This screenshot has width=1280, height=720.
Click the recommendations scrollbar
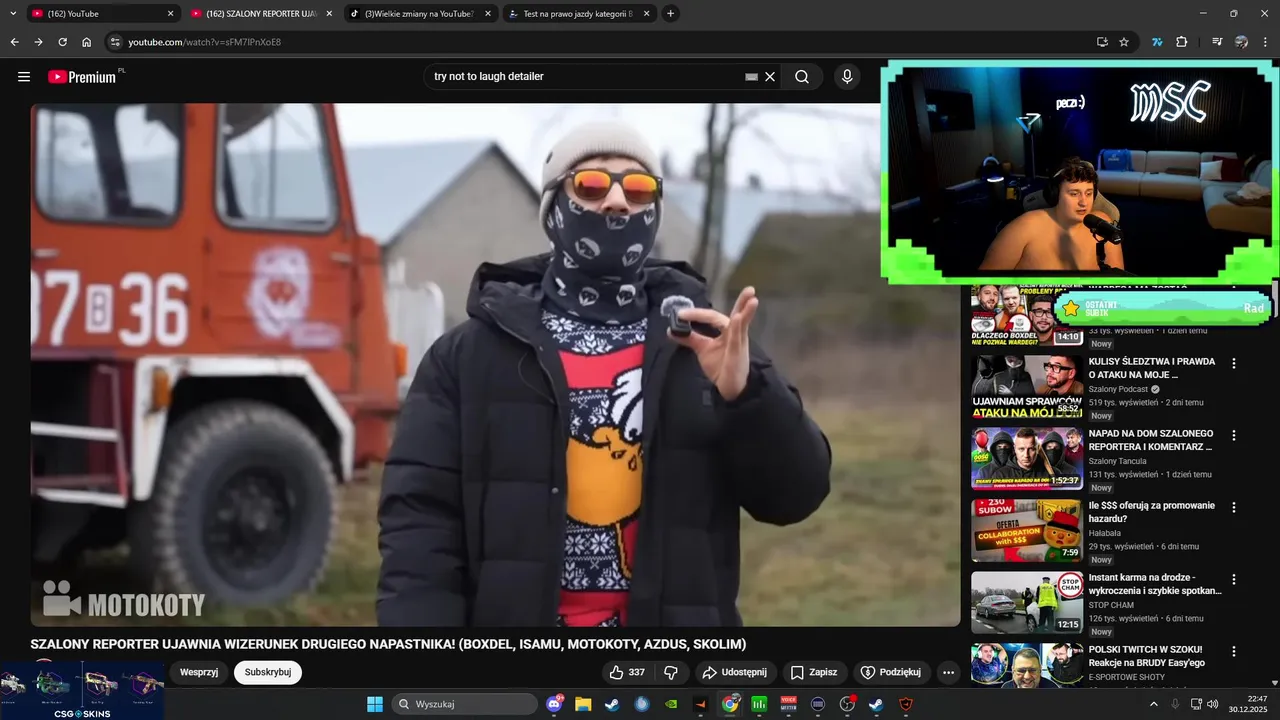[1274, 300]
